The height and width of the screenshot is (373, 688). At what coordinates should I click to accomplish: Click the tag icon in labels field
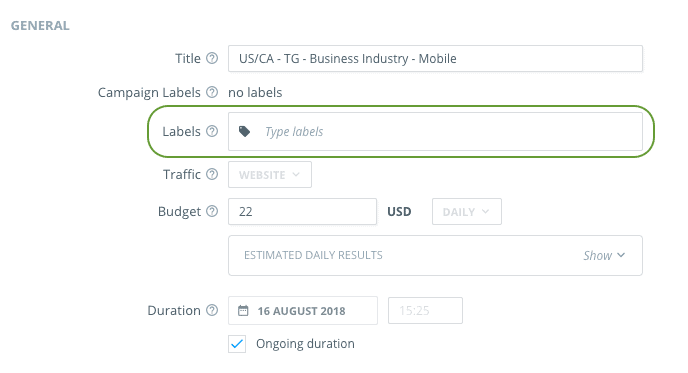pyautogui.click(x=244, y=131)
